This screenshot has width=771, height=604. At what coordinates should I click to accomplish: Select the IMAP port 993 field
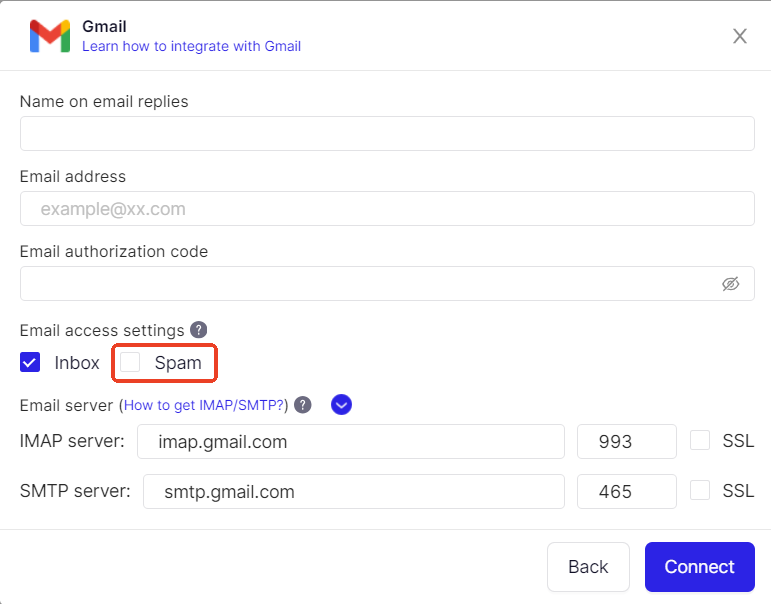[626, 442]
